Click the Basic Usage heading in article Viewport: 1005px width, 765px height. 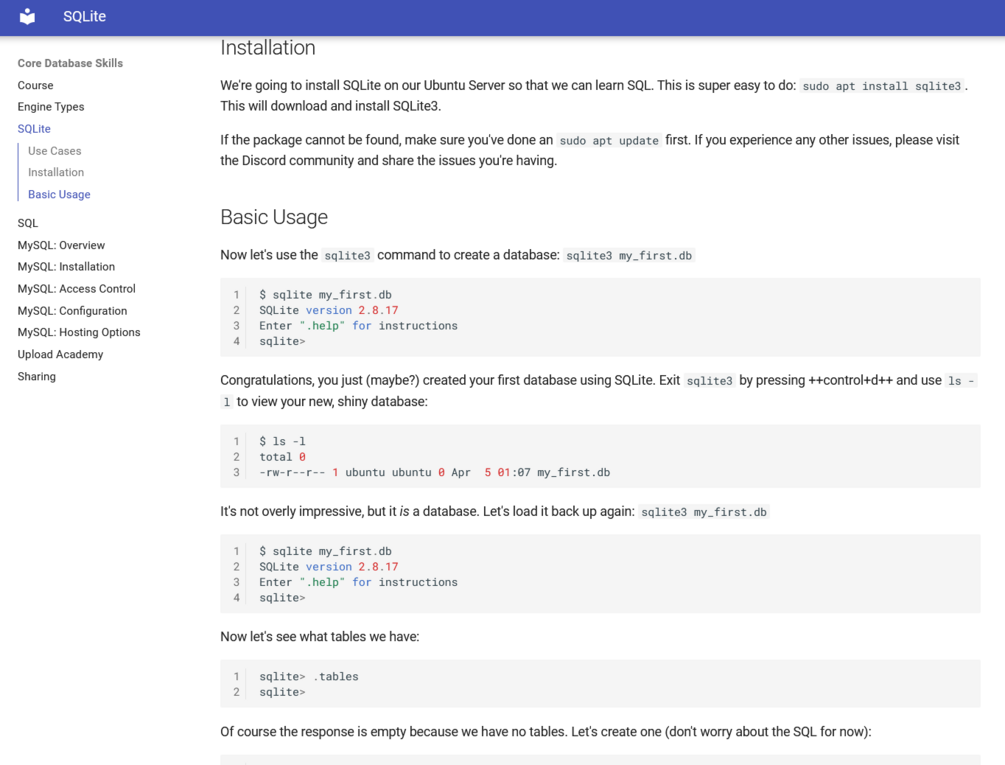[x=274, y=217]
